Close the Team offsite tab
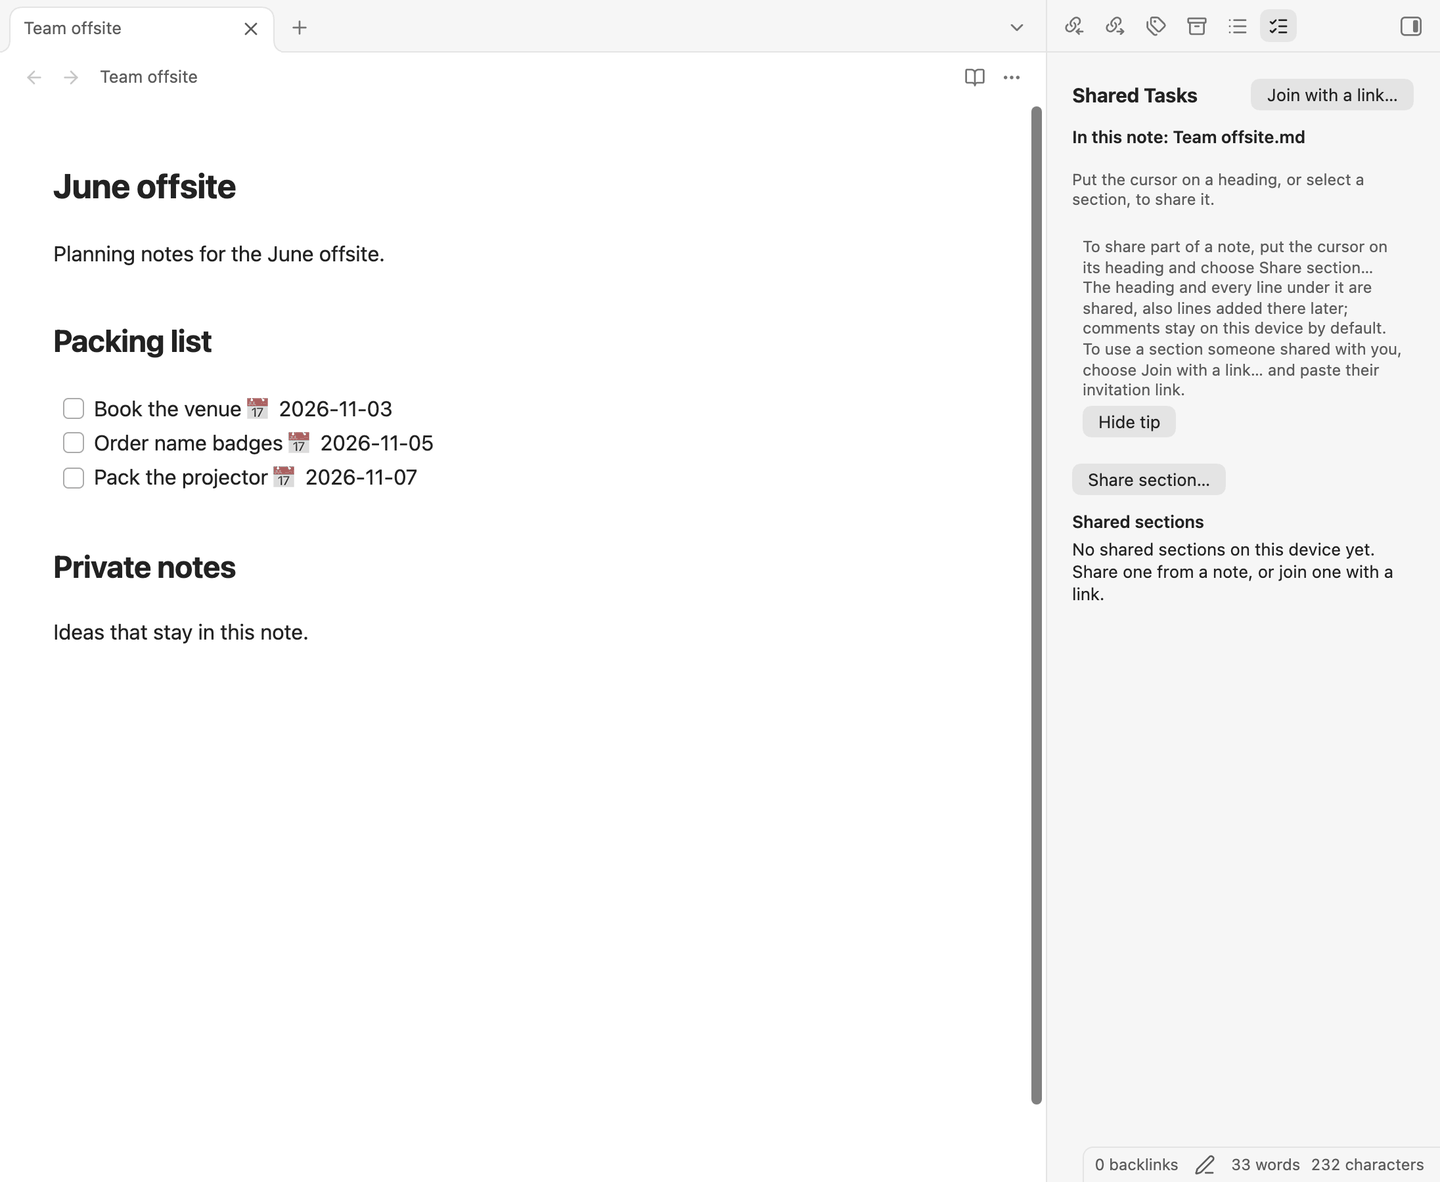1440x1182 pixels. pos(251,28)
